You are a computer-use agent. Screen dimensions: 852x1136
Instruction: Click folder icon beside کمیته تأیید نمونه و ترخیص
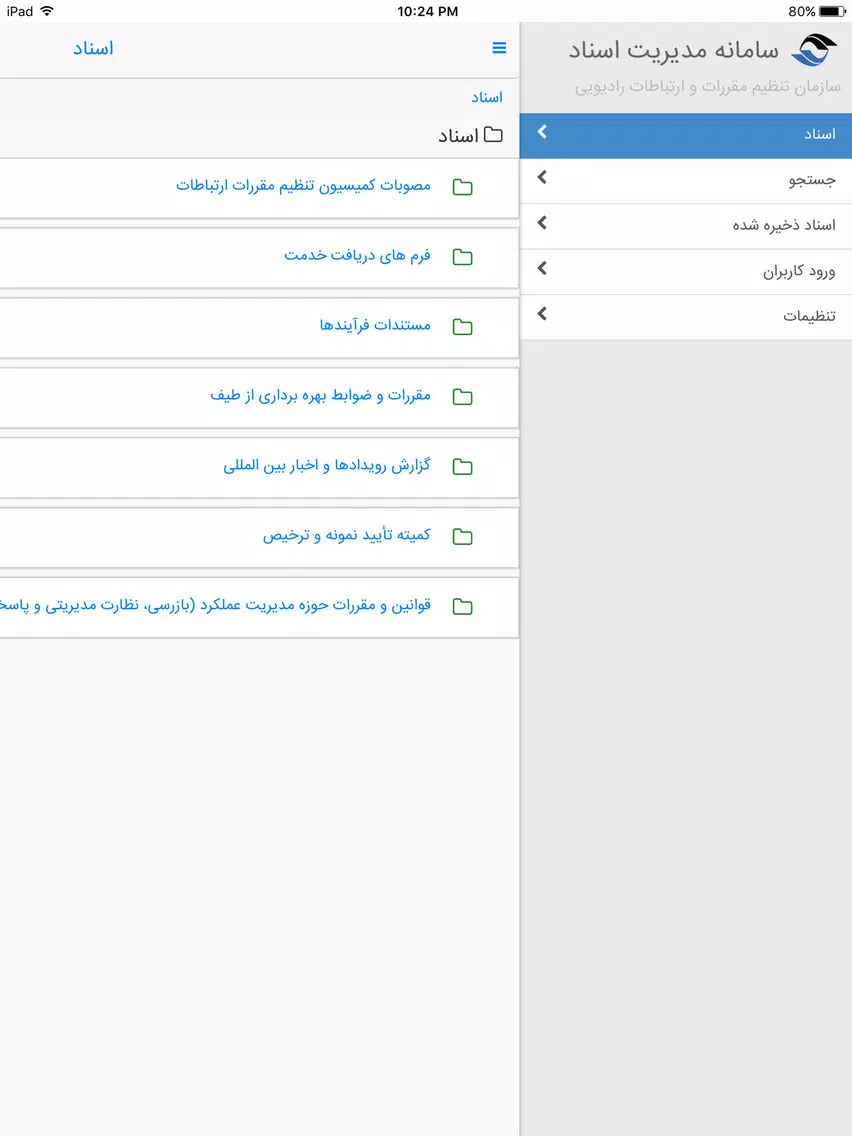pos(462,536)
